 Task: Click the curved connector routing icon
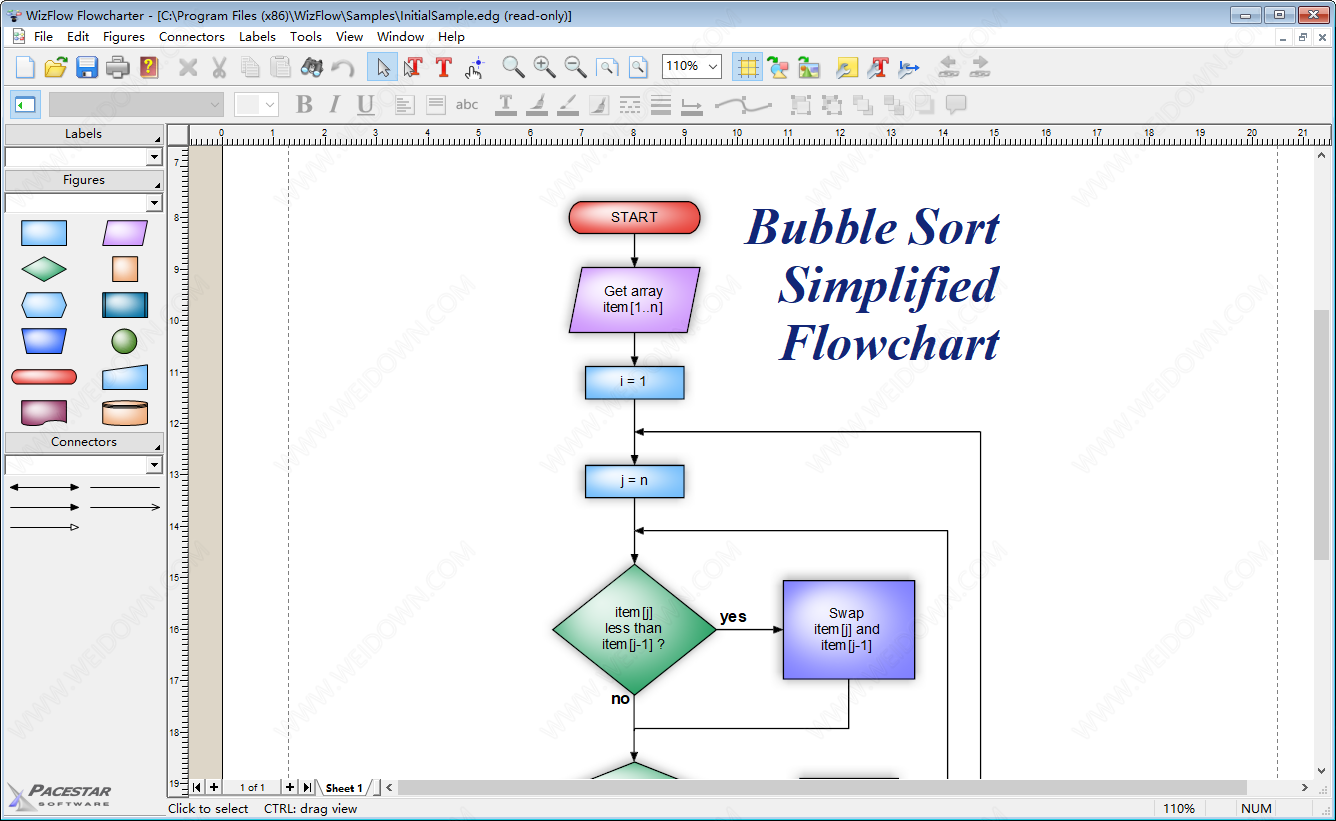pos(743,104)
